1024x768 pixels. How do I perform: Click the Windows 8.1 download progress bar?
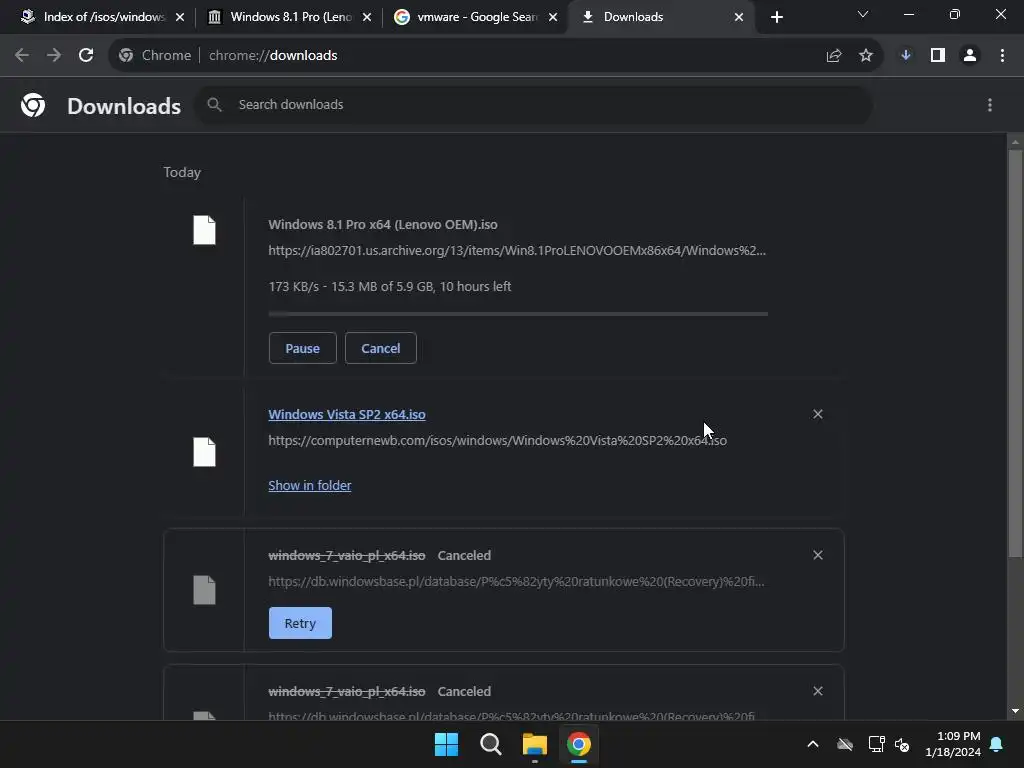[x=518, y=314]
